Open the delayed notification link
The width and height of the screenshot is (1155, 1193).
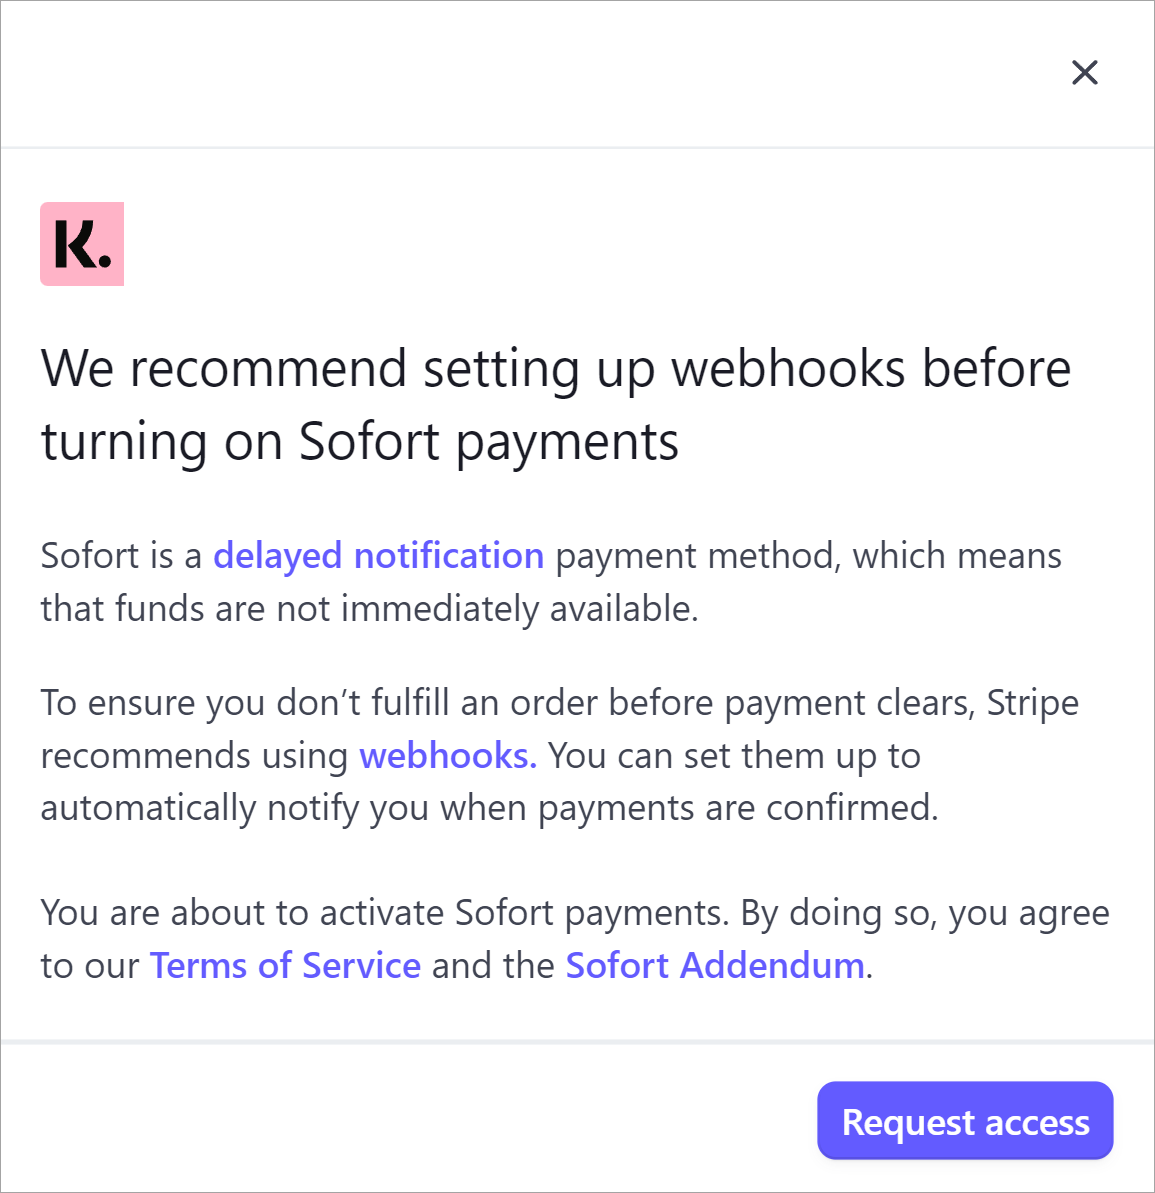(x=378, y=555)
